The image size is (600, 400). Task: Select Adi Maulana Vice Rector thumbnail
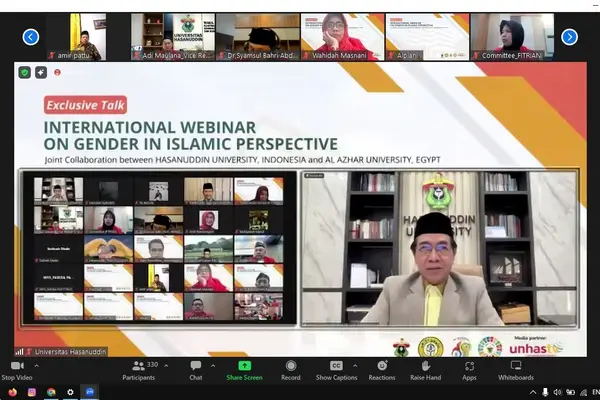[x=173, y=37]
